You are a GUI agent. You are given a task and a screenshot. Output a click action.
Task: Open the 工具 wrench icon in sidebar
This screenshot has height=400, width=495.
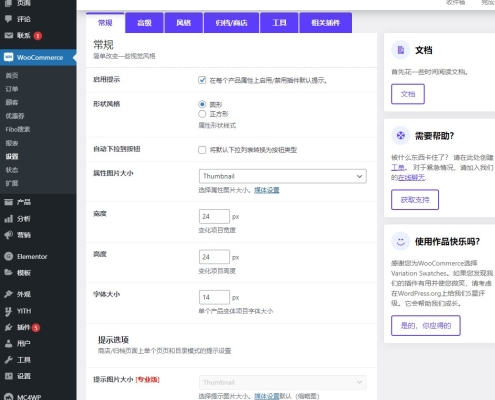pyautogui.click(x=8, y=360)
